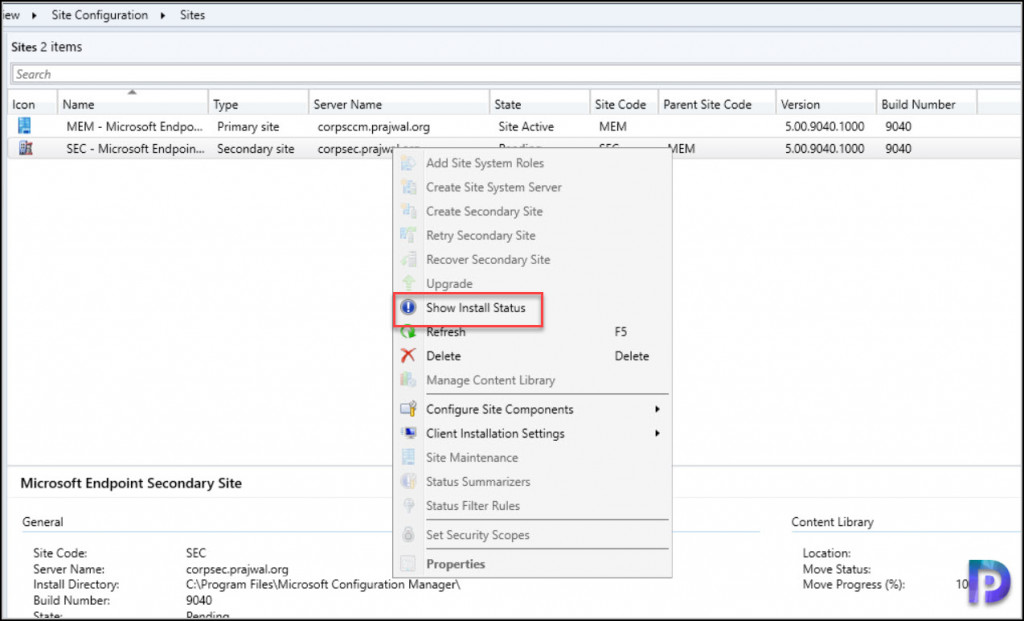Sort by the Icon column header
The image size is (1024, 621).
(x=33, y=104)
